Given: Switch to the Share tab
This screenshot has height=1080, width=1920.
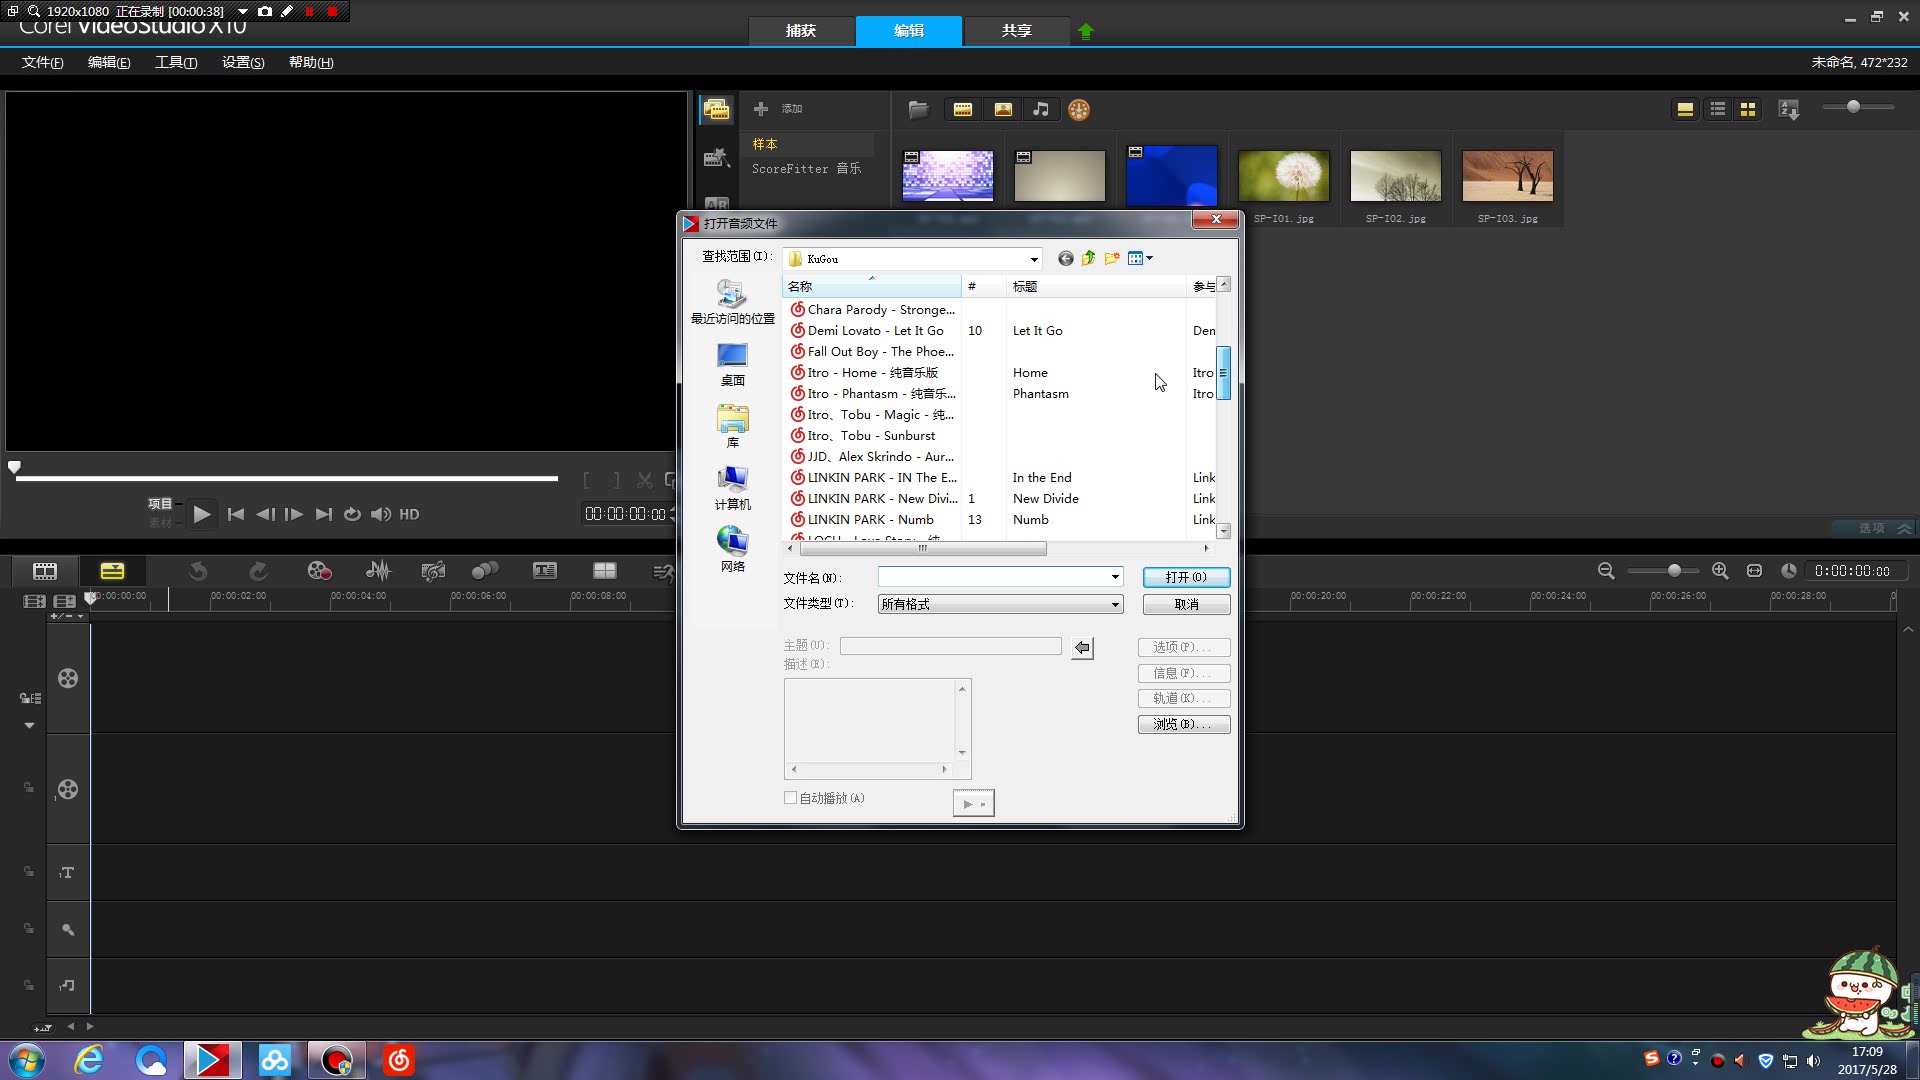Looking at the screenshot, I should (1016, 31).
